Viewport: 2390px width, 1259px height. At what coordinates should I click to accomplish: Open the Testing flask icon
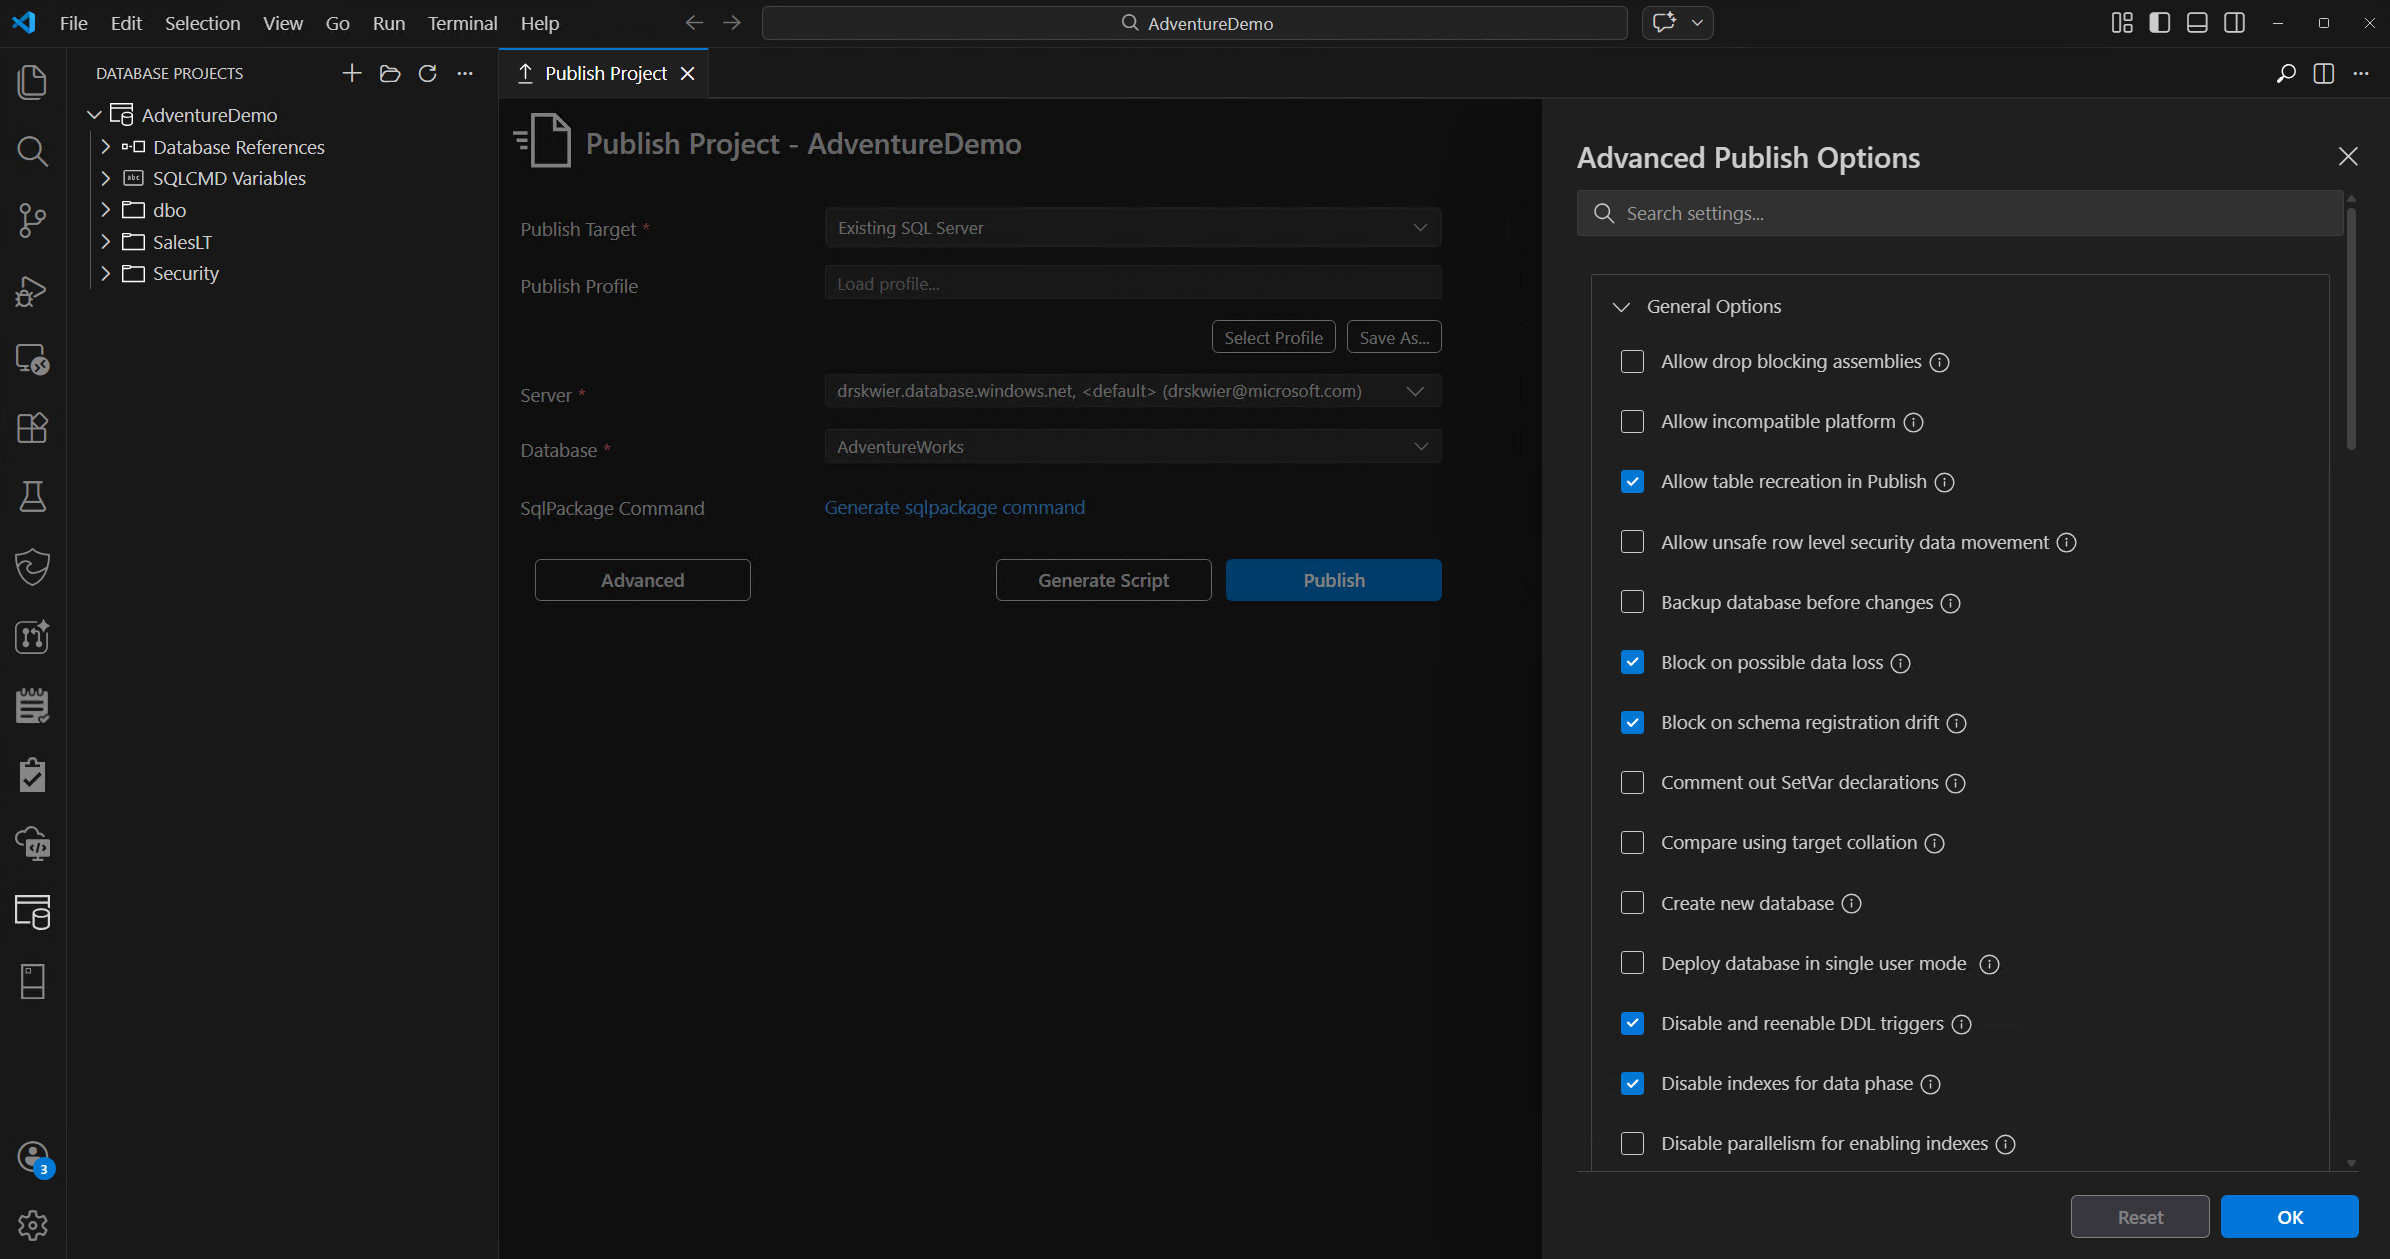click(x=32, y=497)
